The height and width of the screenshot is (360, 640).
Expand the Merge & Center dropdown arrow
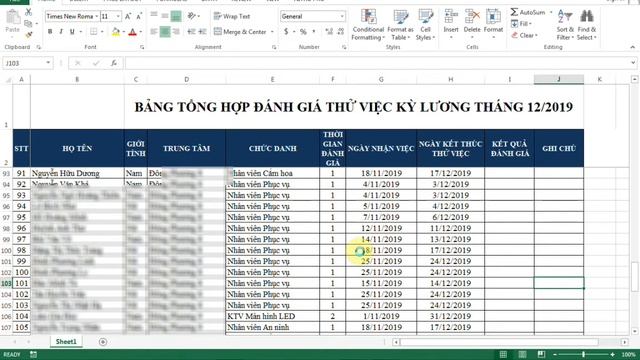point(272,31)
